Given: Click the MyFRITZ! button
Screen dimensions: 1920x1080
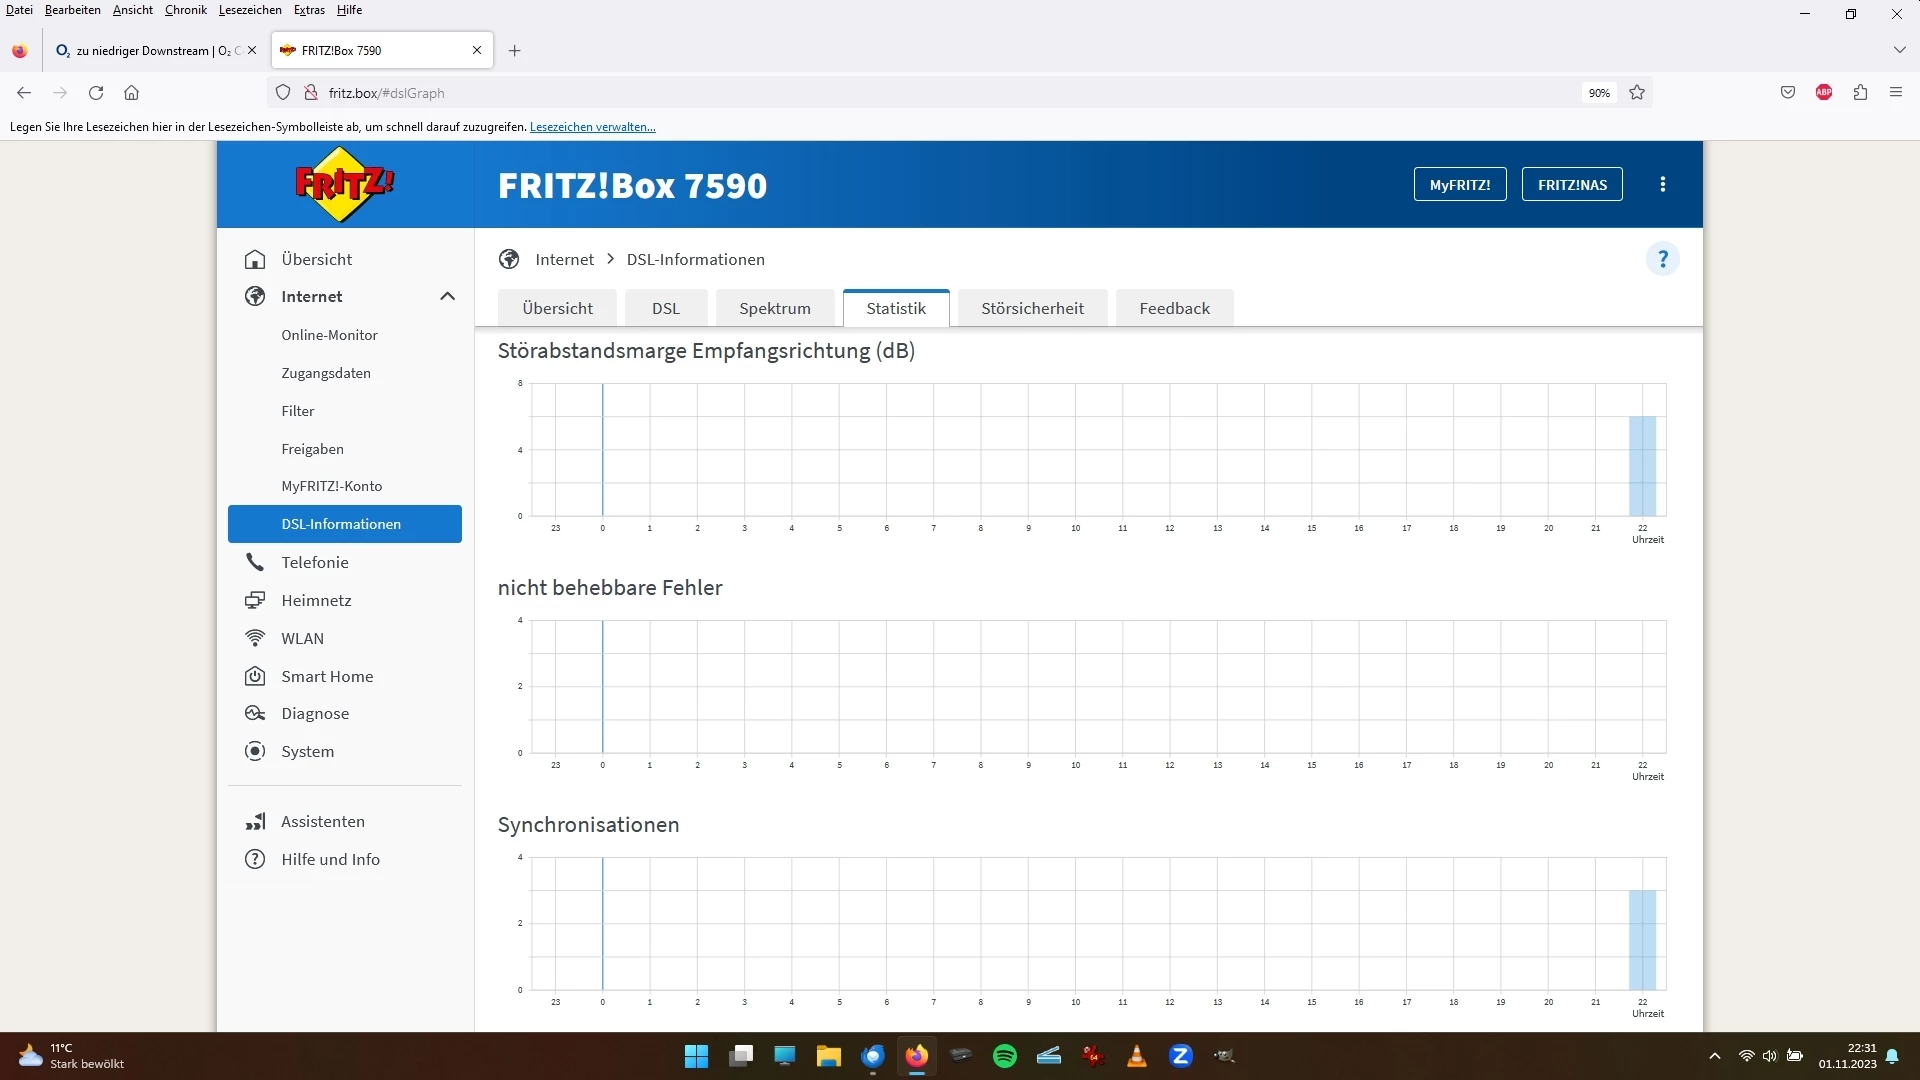Looking at the screenshot, I should coord(1459,184).
